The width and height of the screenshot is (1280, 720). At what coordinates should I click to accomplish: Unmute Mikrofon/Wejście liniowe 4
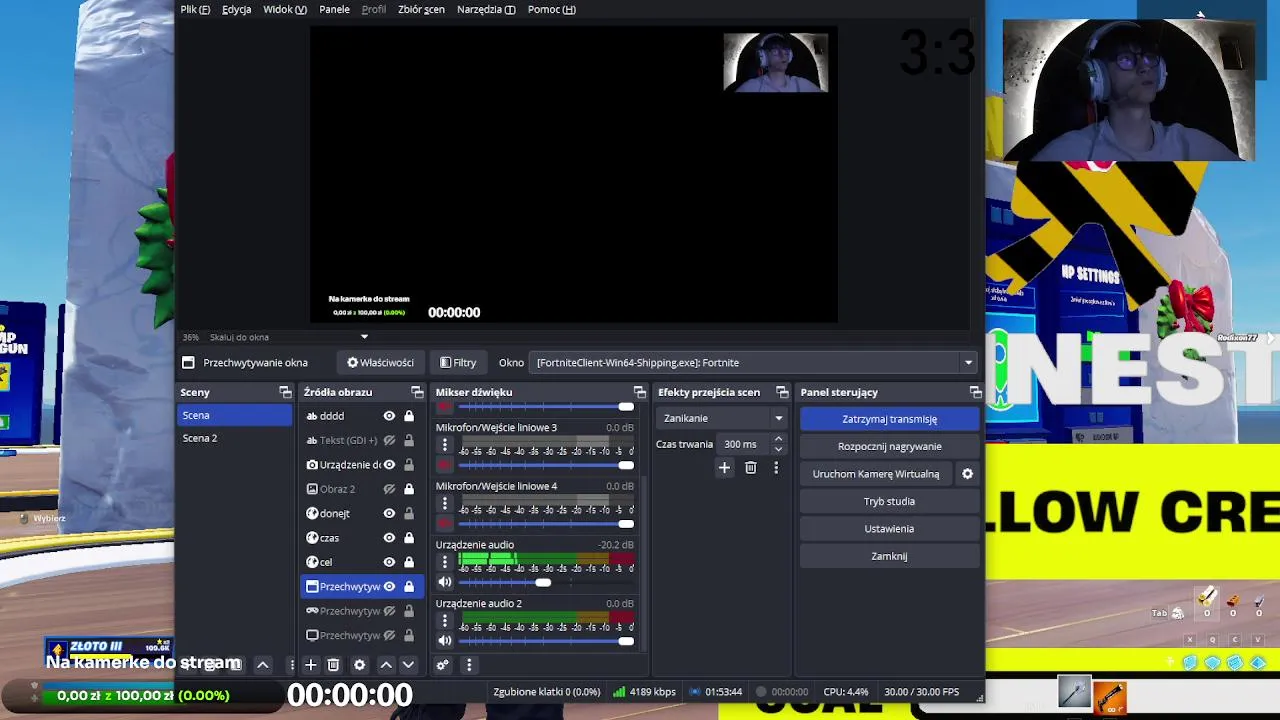445,523
